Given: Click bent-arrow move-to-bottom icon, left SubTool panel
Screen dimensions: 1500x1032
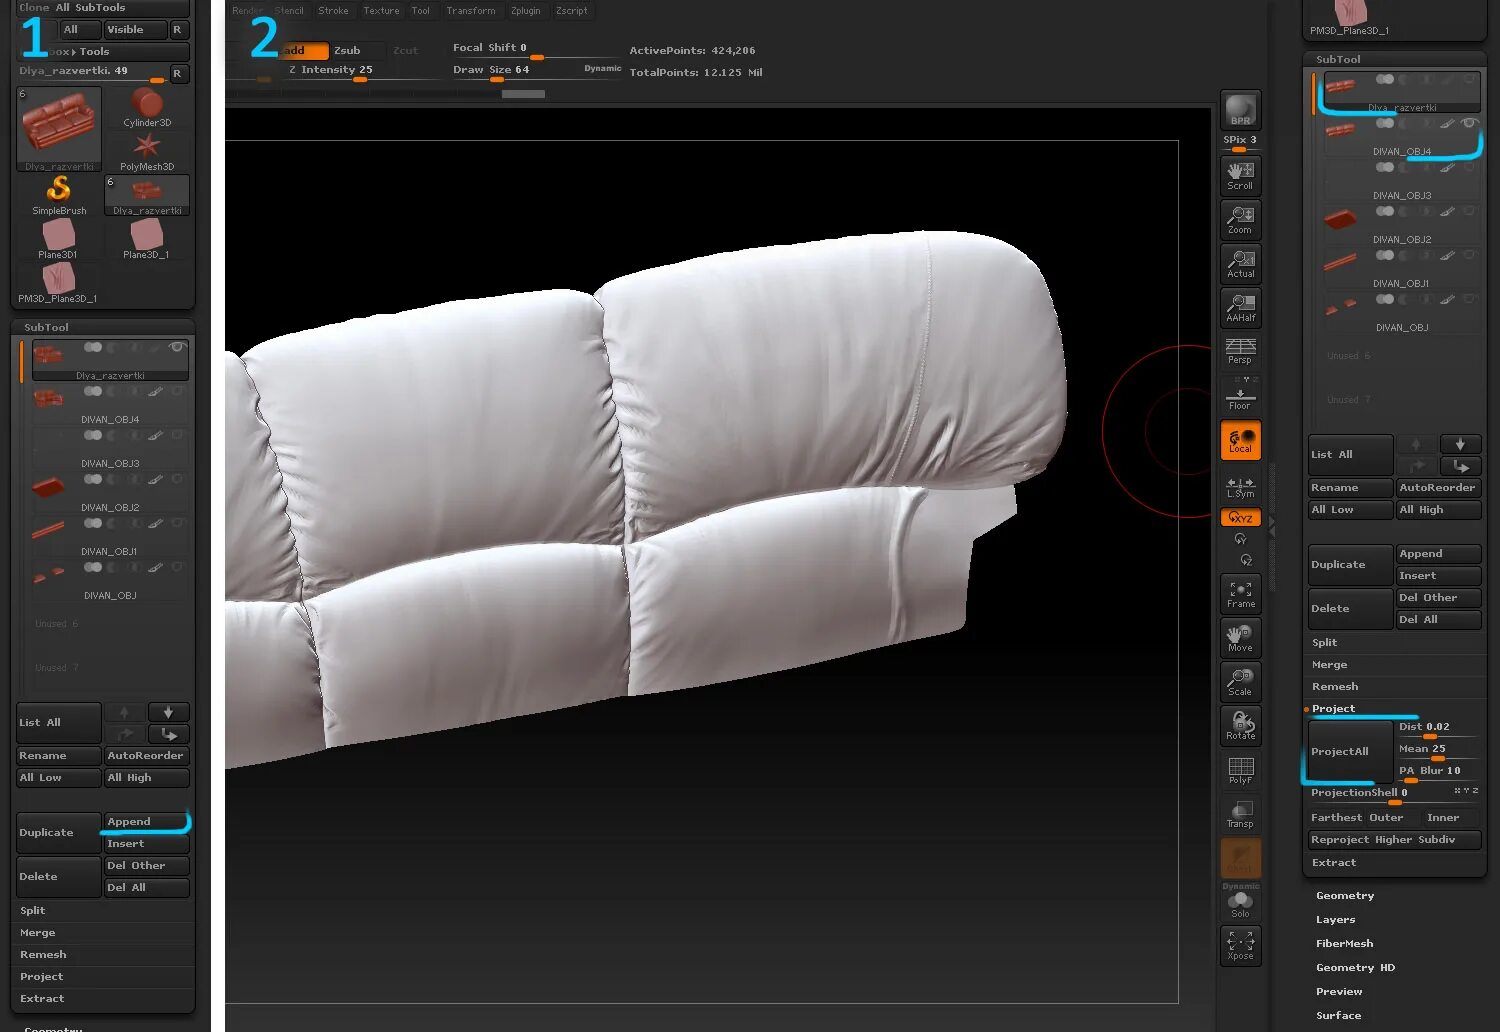Looking at the screenshot, I should click(168, 734).
